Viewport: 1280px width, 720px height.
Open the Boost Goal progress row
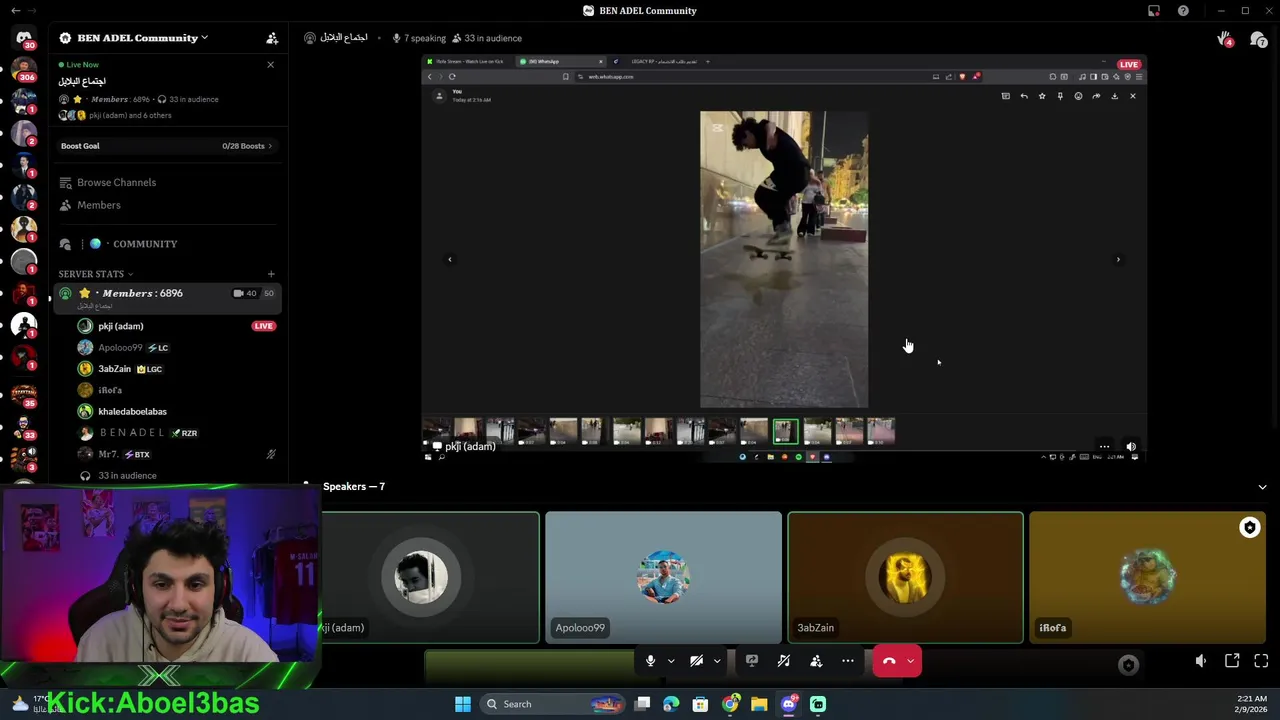tap(166, 146)
